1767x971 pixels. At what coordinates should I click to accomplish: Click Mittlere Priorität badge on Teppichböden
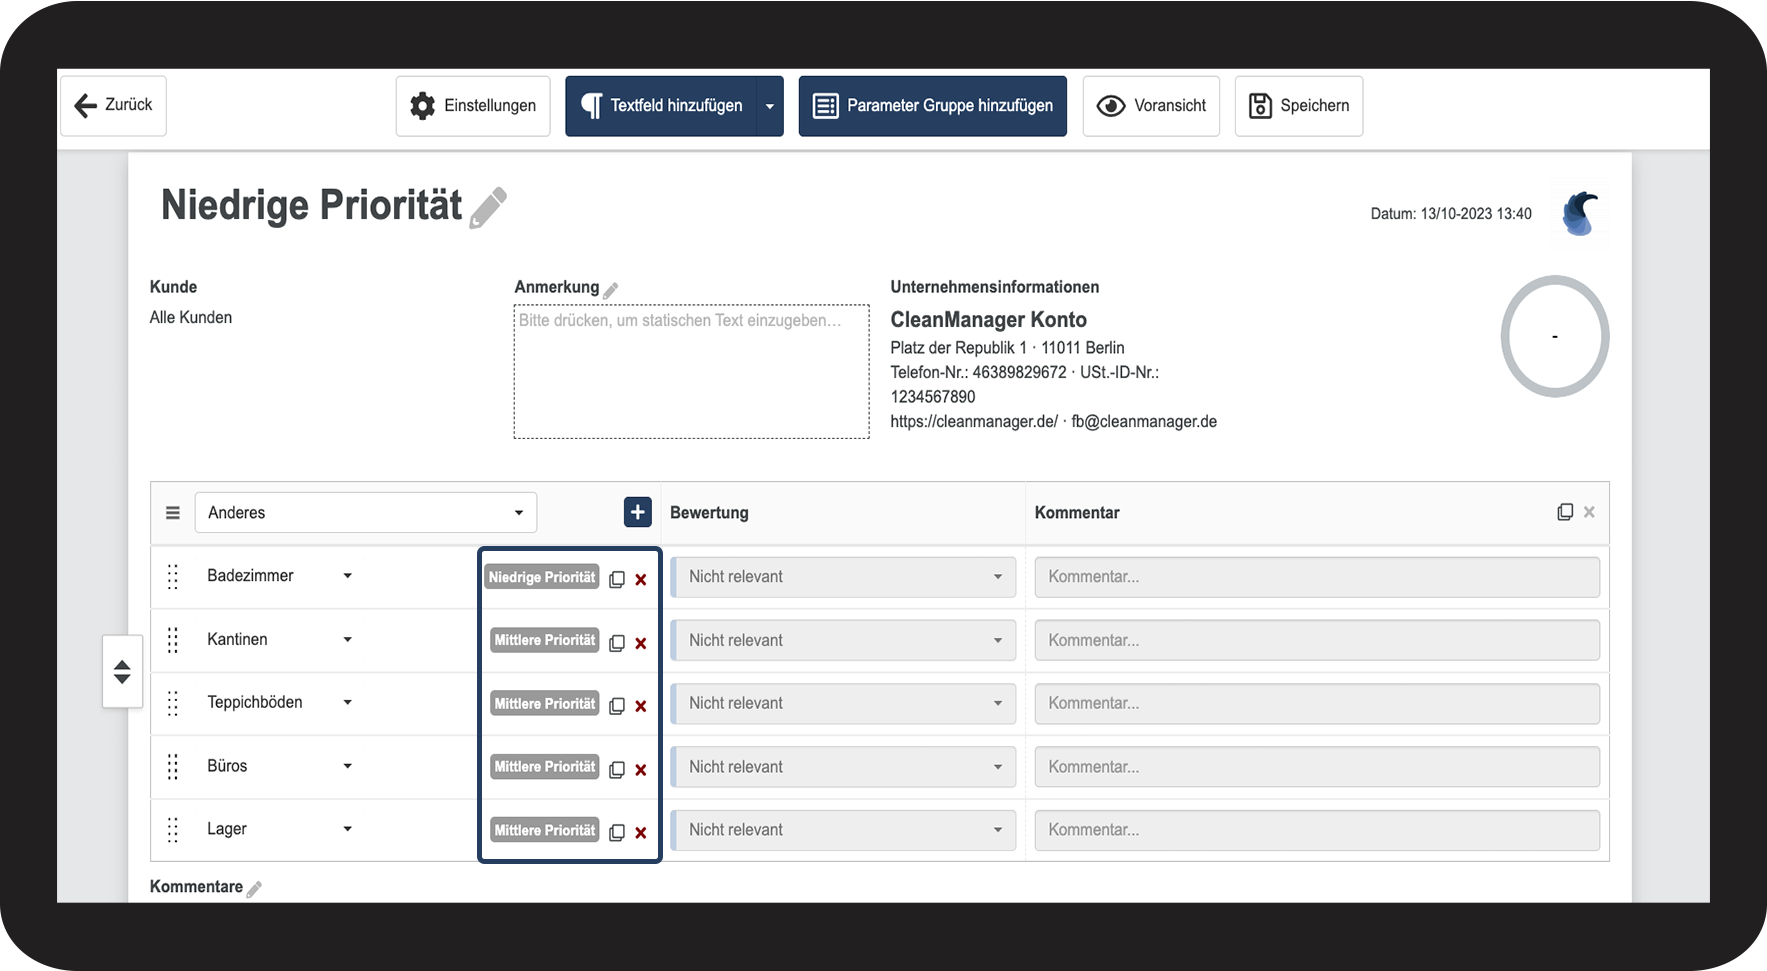545,704
